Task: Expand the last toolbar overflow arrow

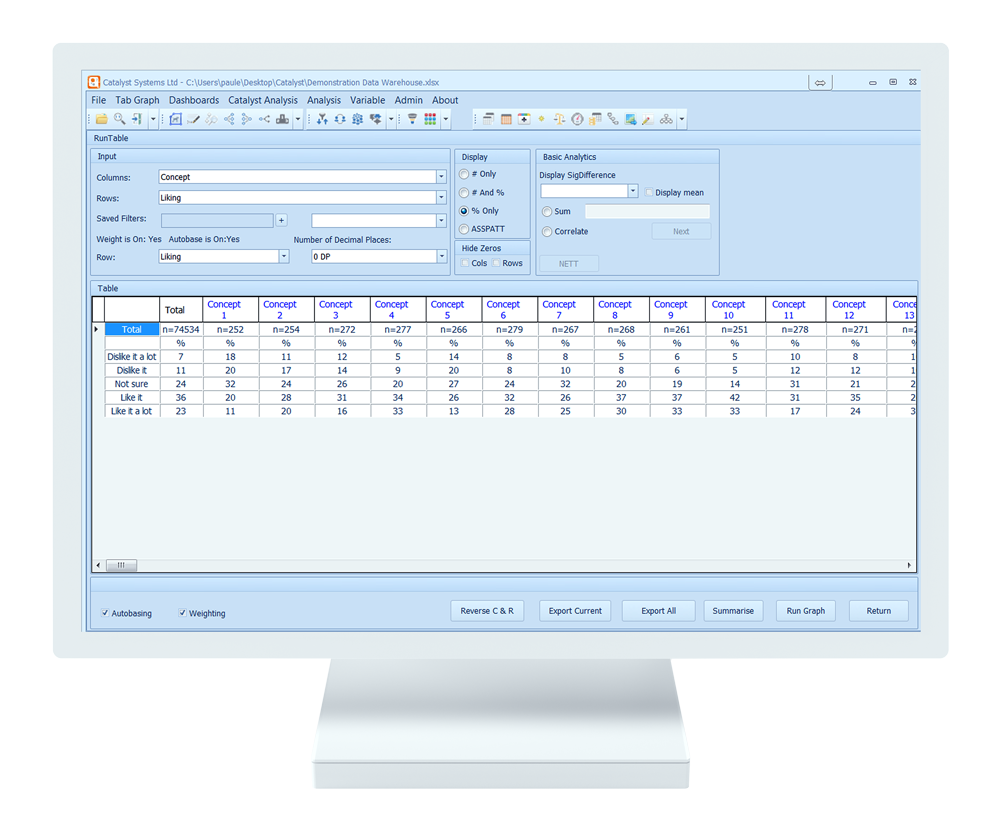Action: point(682,119)
